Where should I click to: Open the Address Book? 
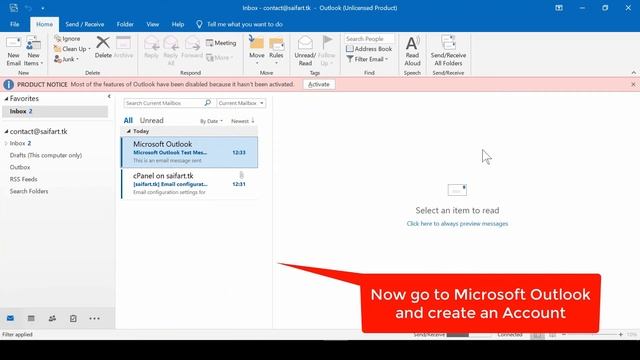[x=369, y=49]
